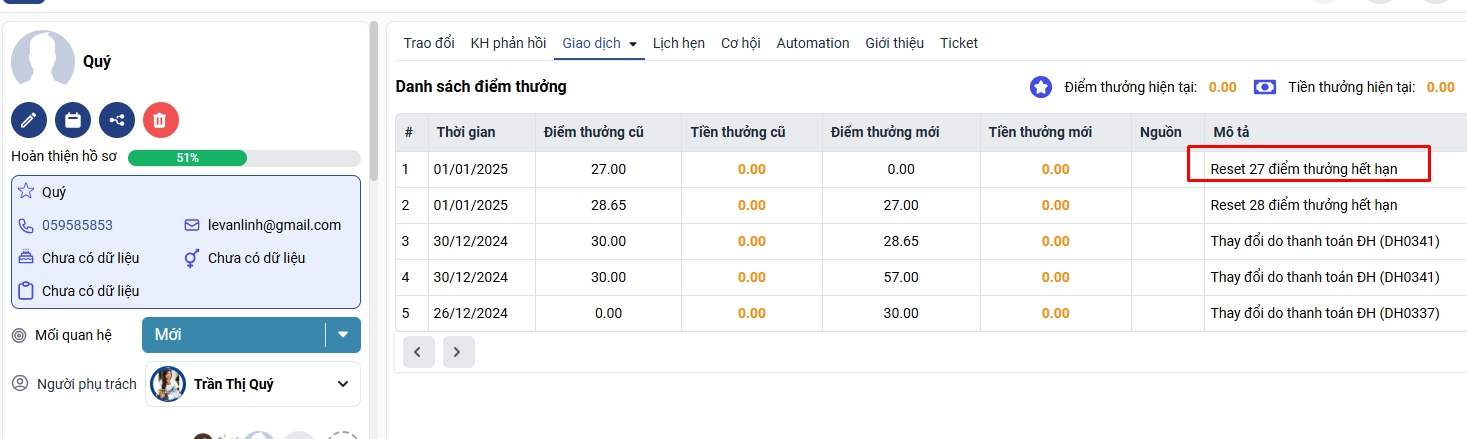
Task: Switch to the Trao đổi tab
Action: click(x=429, y=43)
